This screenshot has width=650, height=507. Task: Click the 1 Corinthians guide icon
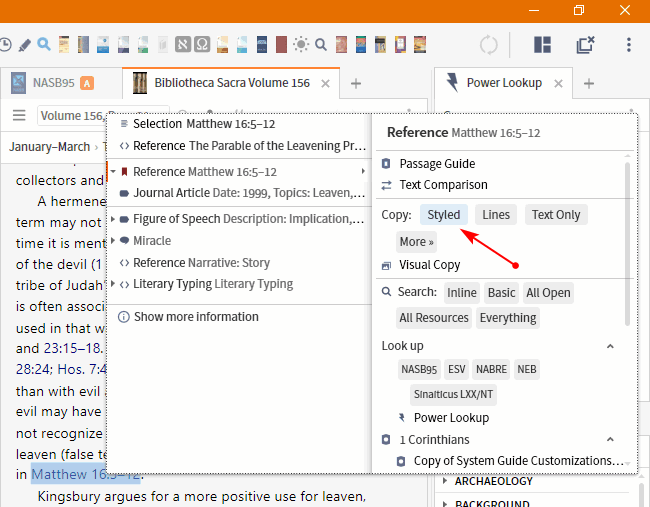(x=386, y=439)
